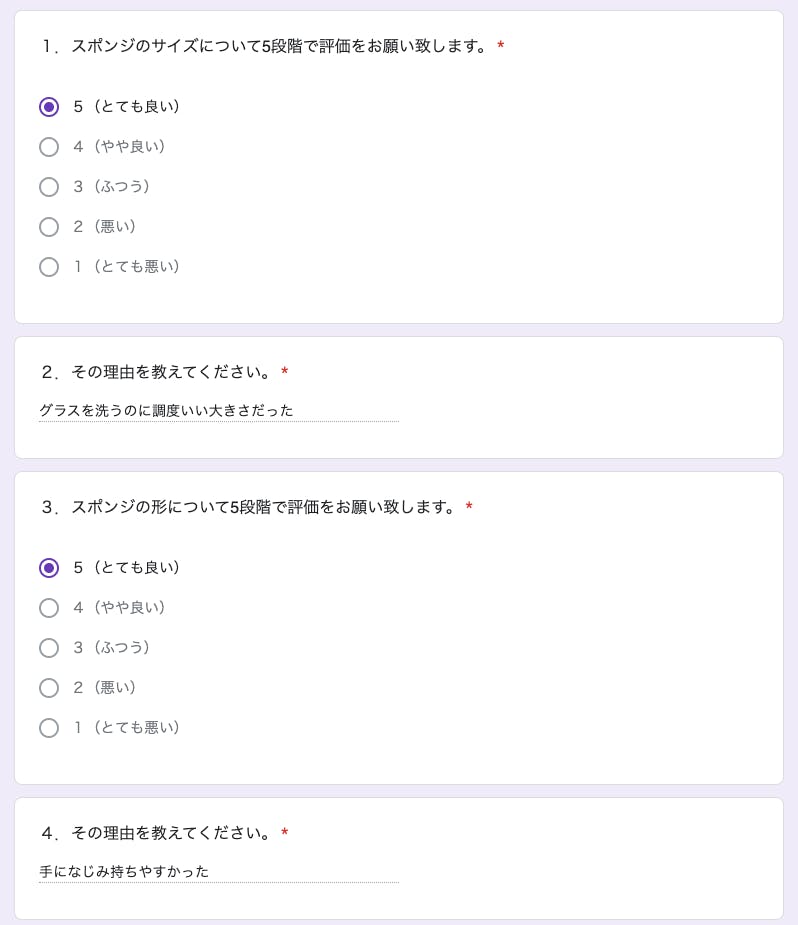Click question 3 title about スポンジの形
The height and width of the screenshot is (925, 798).
249,507
